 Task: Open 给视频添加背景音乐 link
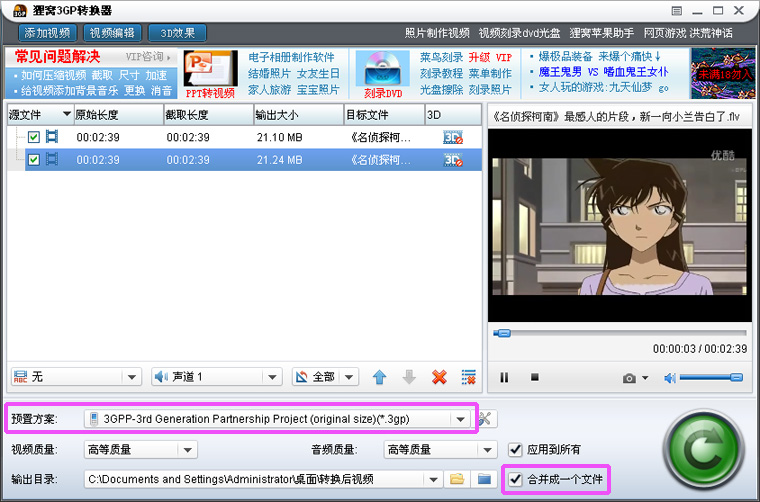69,91
